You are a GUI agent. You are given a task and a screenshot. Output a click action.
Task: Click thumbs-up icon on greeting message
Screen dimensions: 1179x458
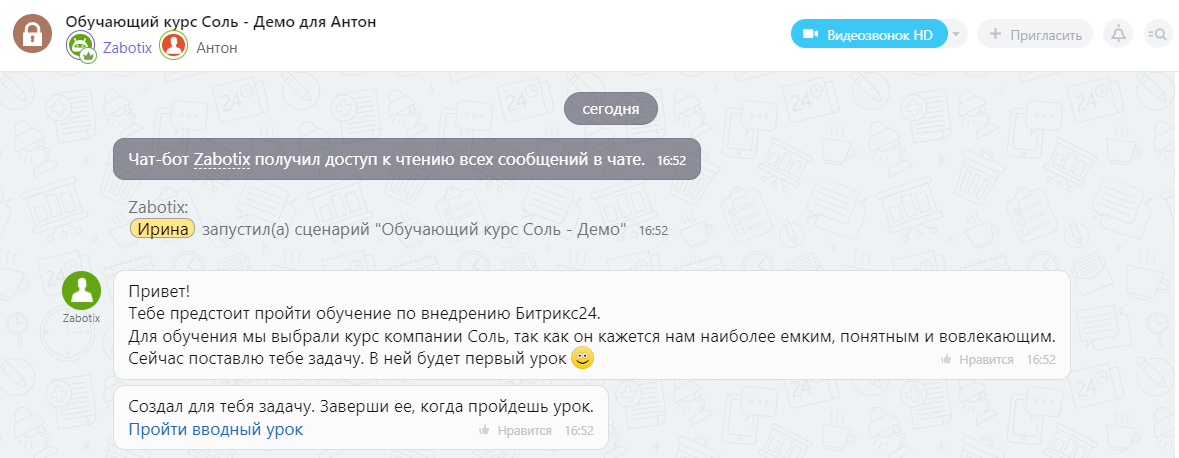click(x=946, y=360)
